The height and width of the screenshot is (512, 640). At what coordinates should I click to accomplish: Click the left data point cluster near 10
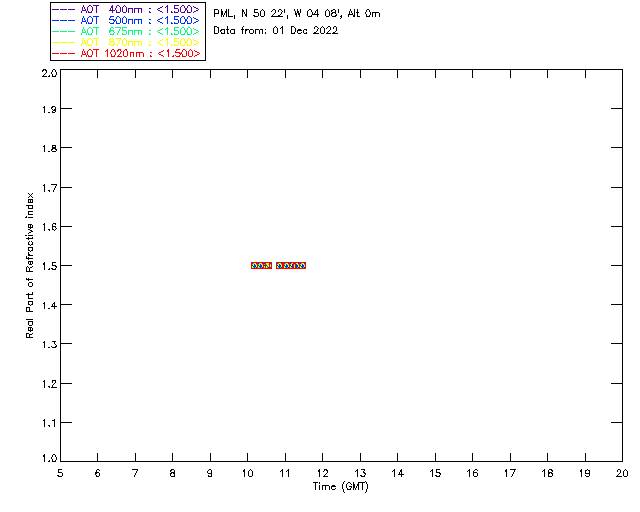pos(261,265)
